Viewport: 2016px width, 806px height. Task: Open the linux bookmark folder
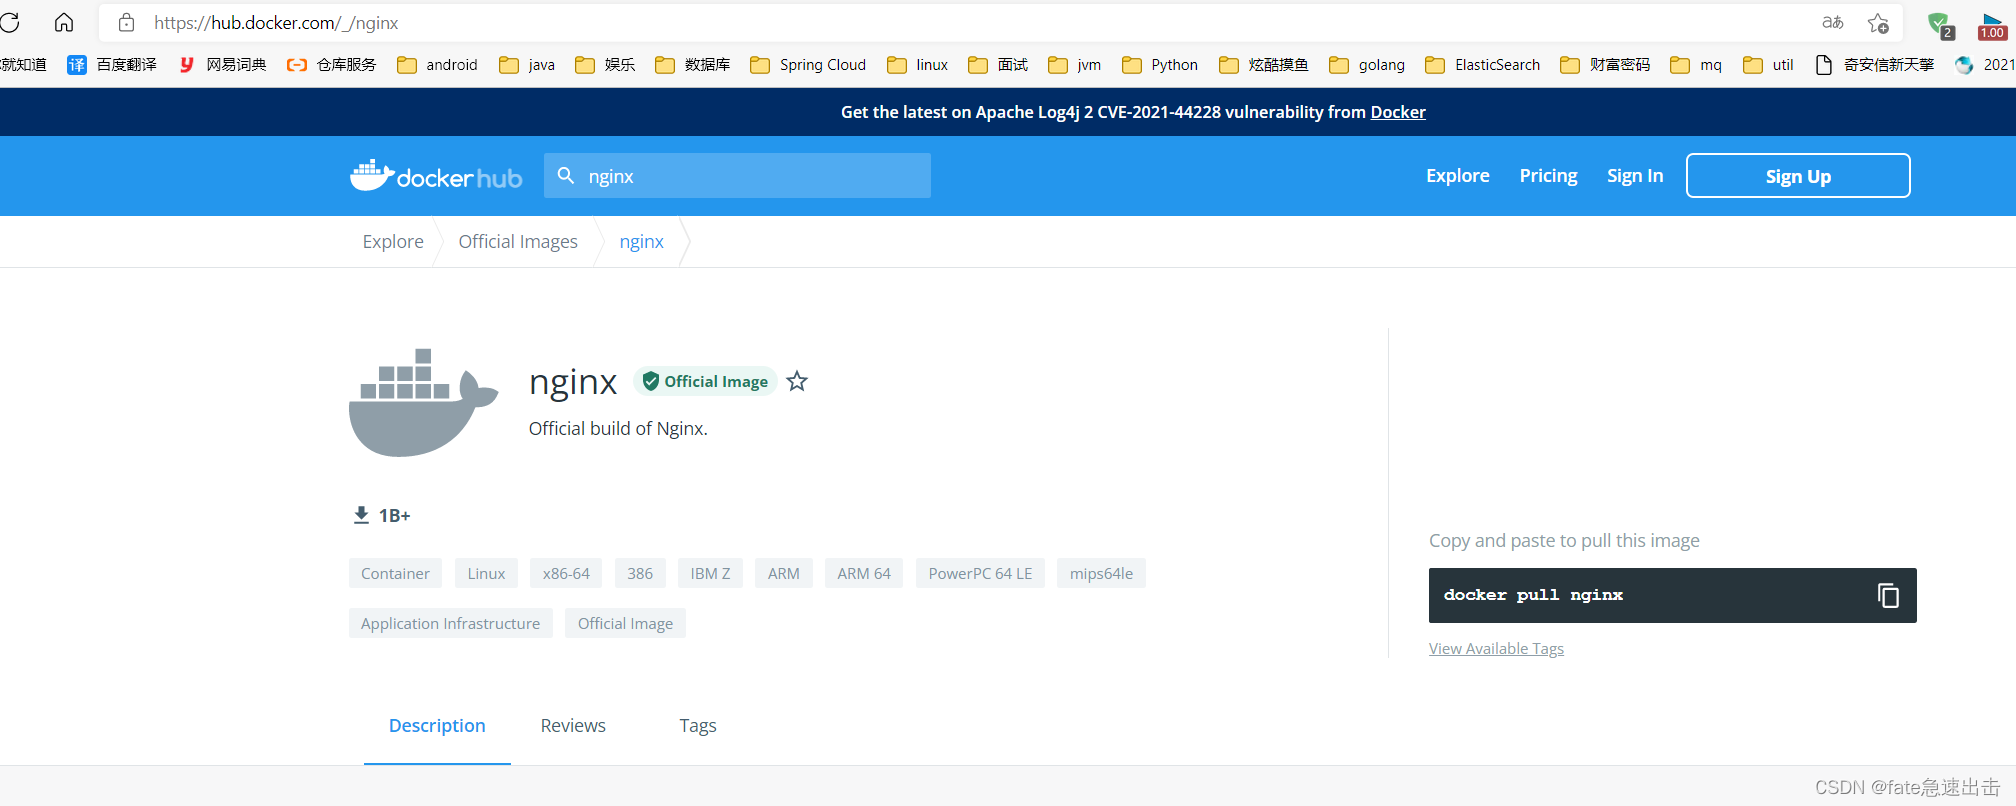pos(917,65)
